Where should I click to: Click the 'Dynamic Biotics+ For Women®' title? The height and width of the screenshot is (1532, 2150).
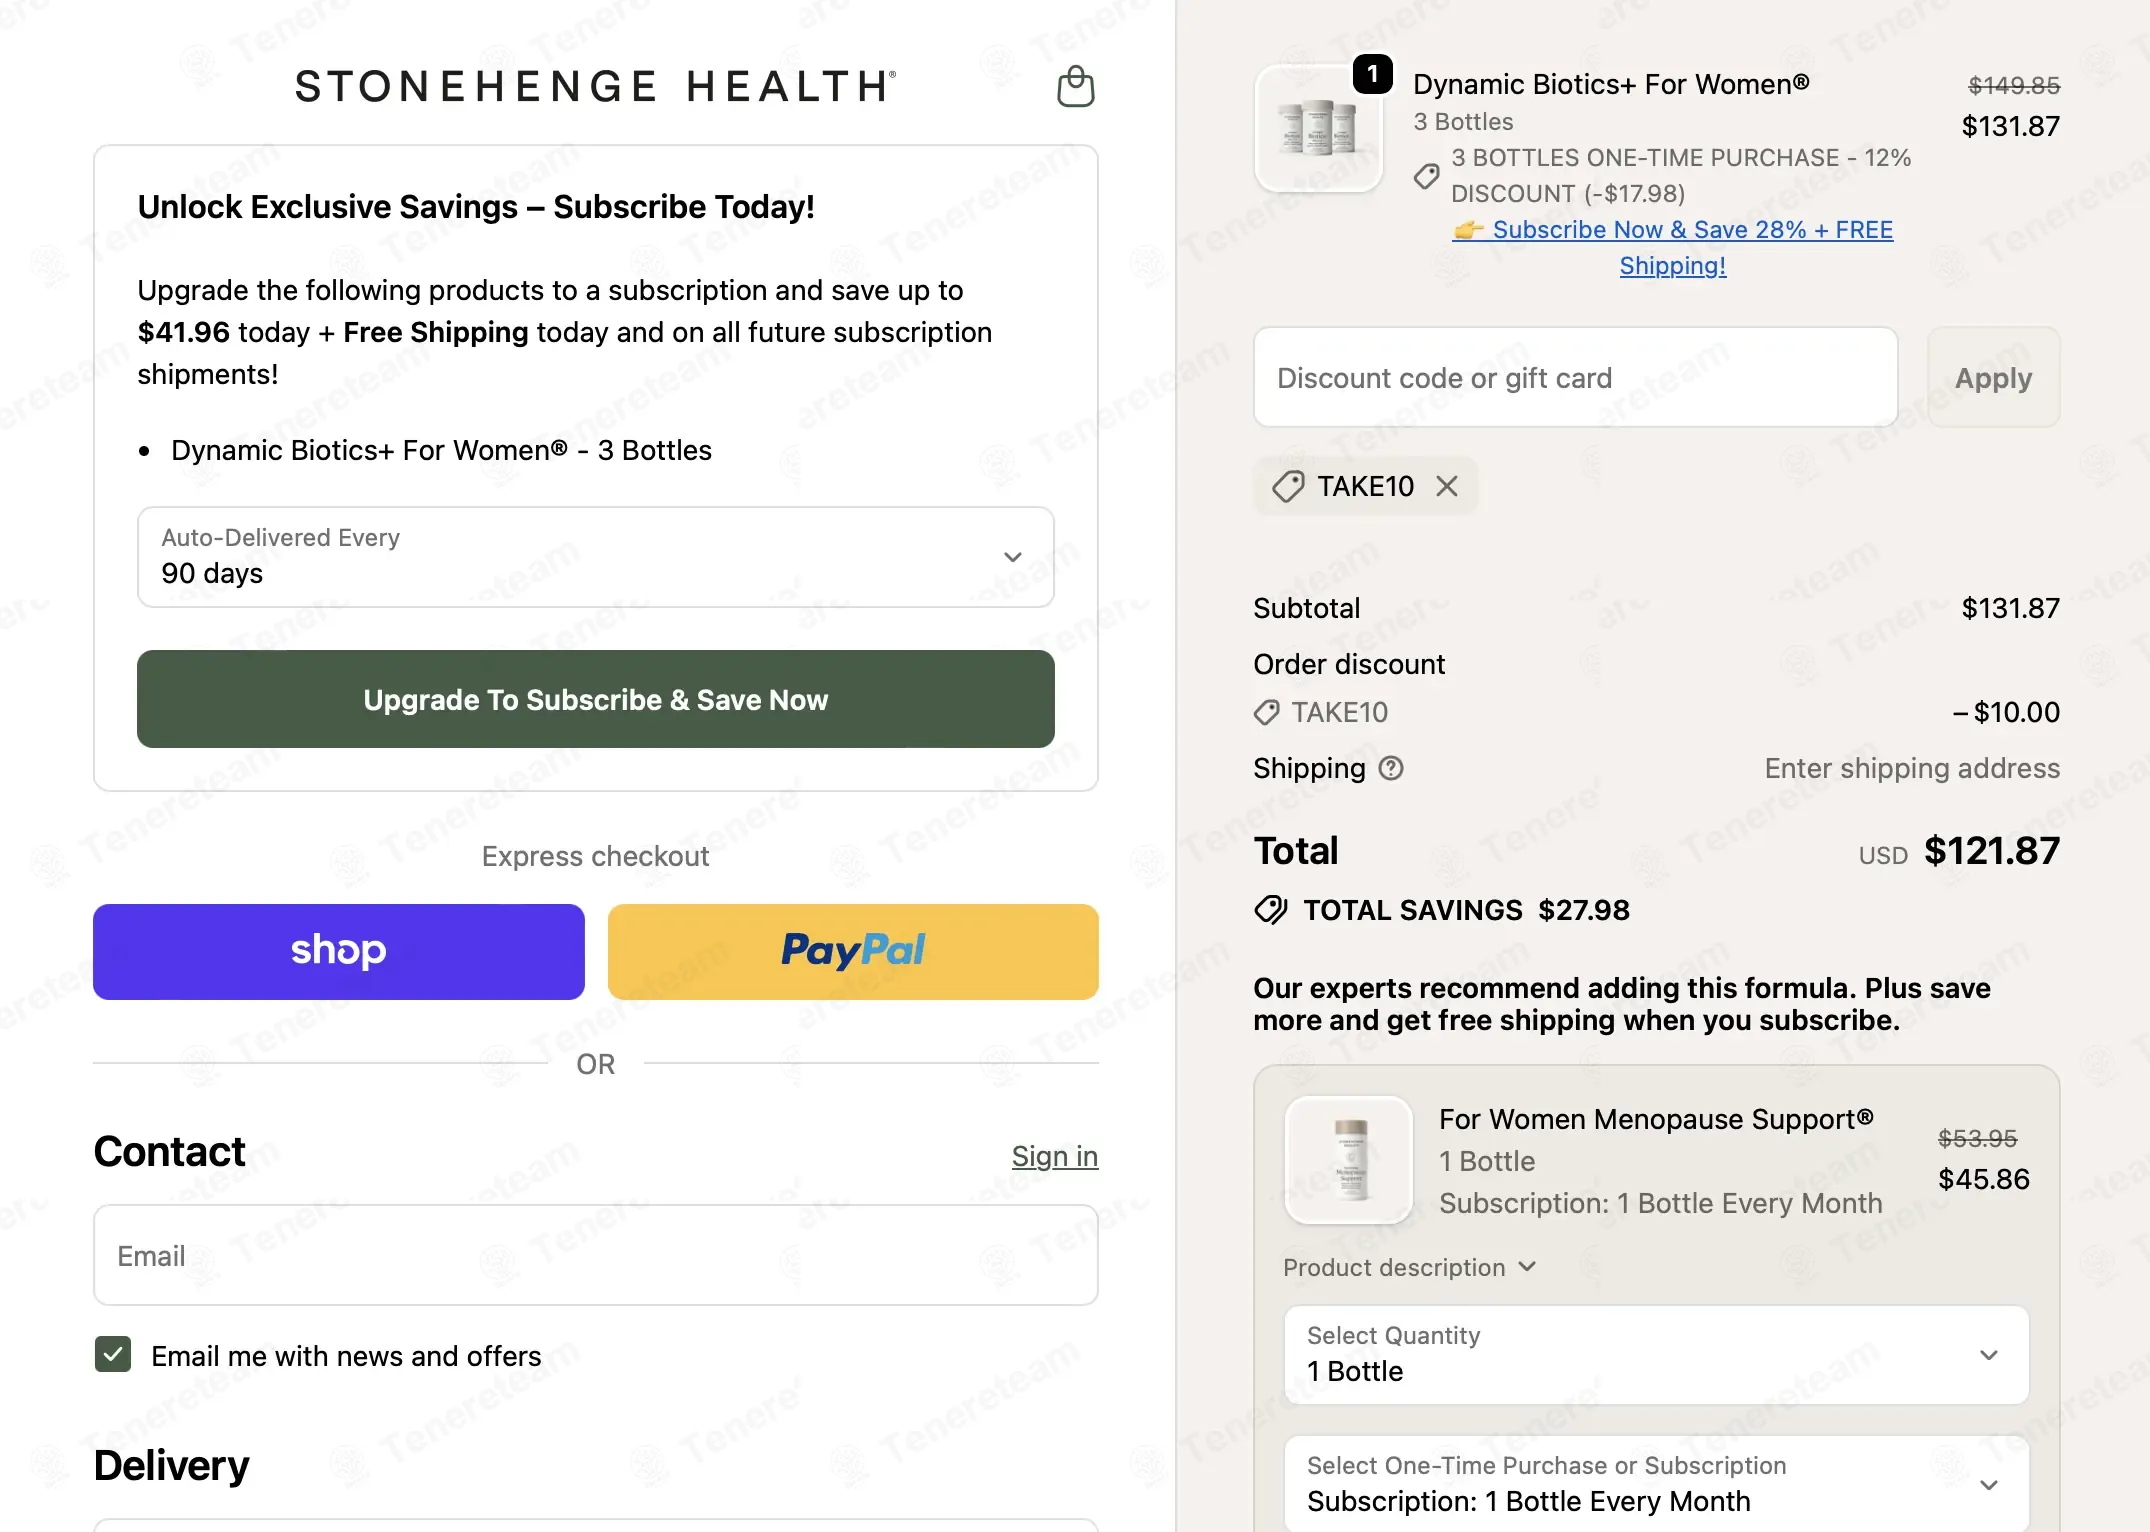[x=1611, y=84]
